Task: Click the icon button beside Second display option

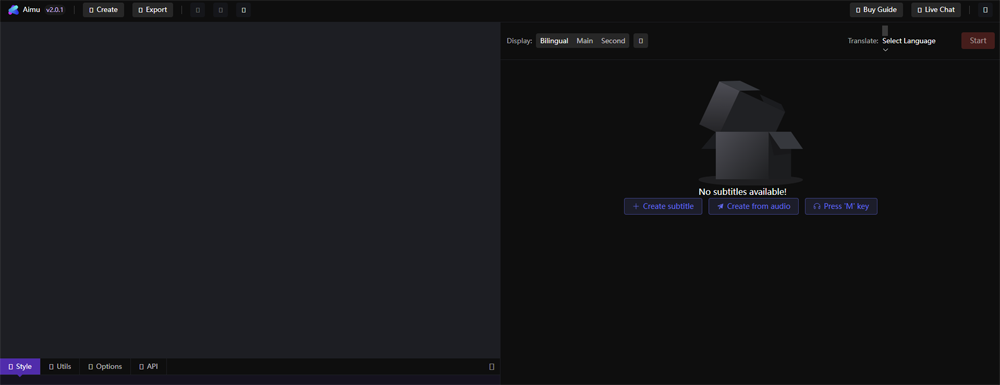Action: (x=641, y=41)
